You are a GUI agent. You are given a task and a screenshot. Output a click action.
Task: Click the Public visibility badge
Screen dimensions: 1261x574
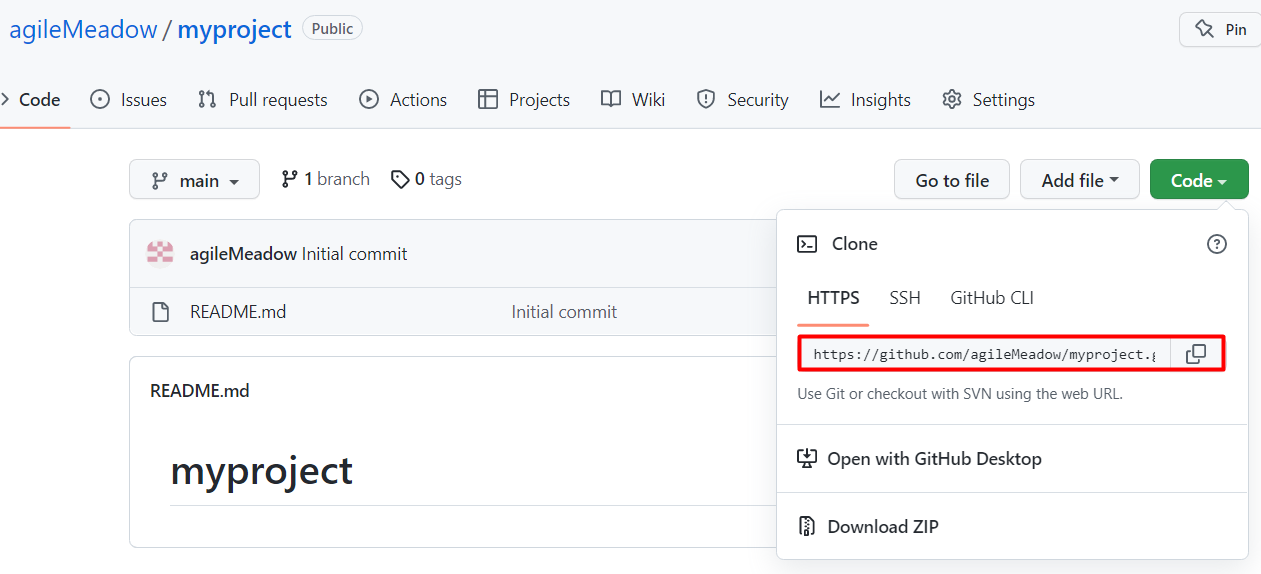pos(332,29)
